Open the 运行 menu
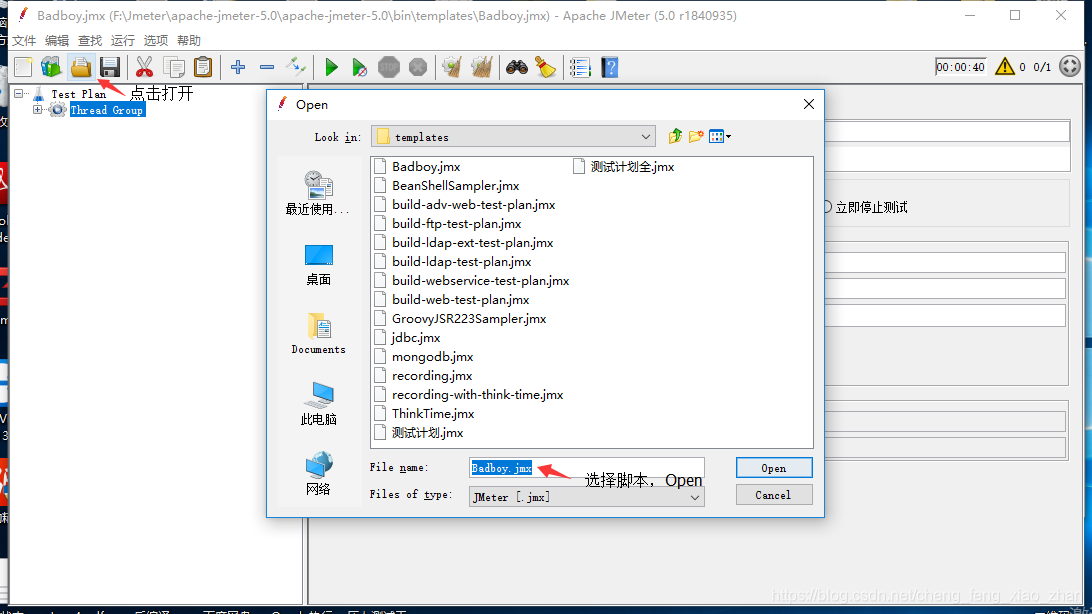Viewport: 1092px width, 614px height. [x=123, y=40]
